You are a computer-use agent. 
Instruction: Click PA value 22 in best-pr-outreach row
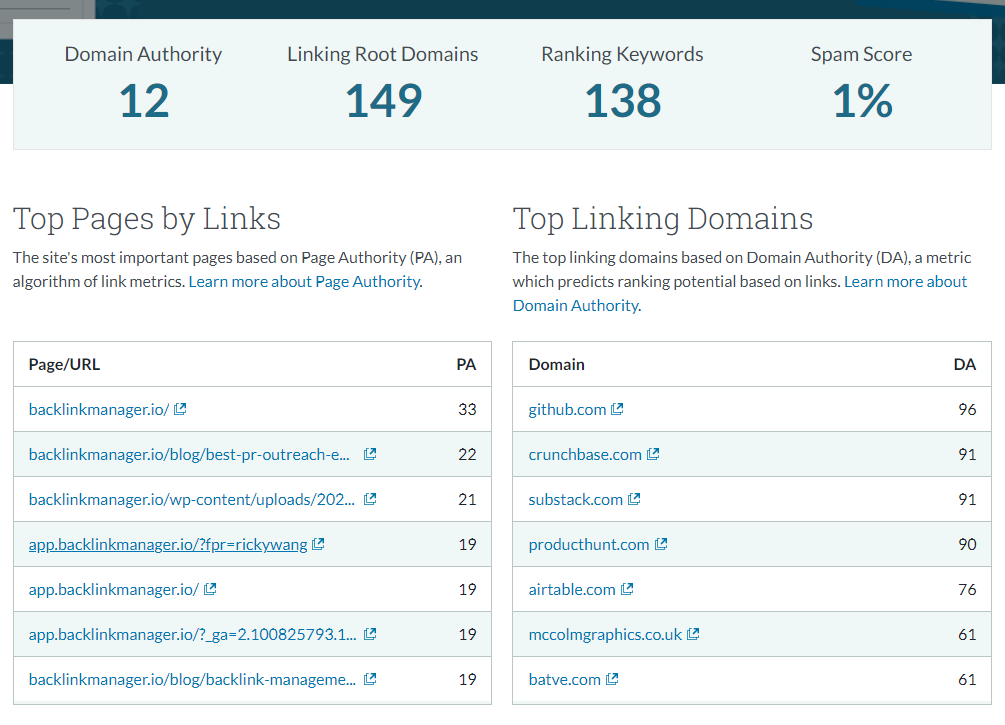tap(467, 454)
